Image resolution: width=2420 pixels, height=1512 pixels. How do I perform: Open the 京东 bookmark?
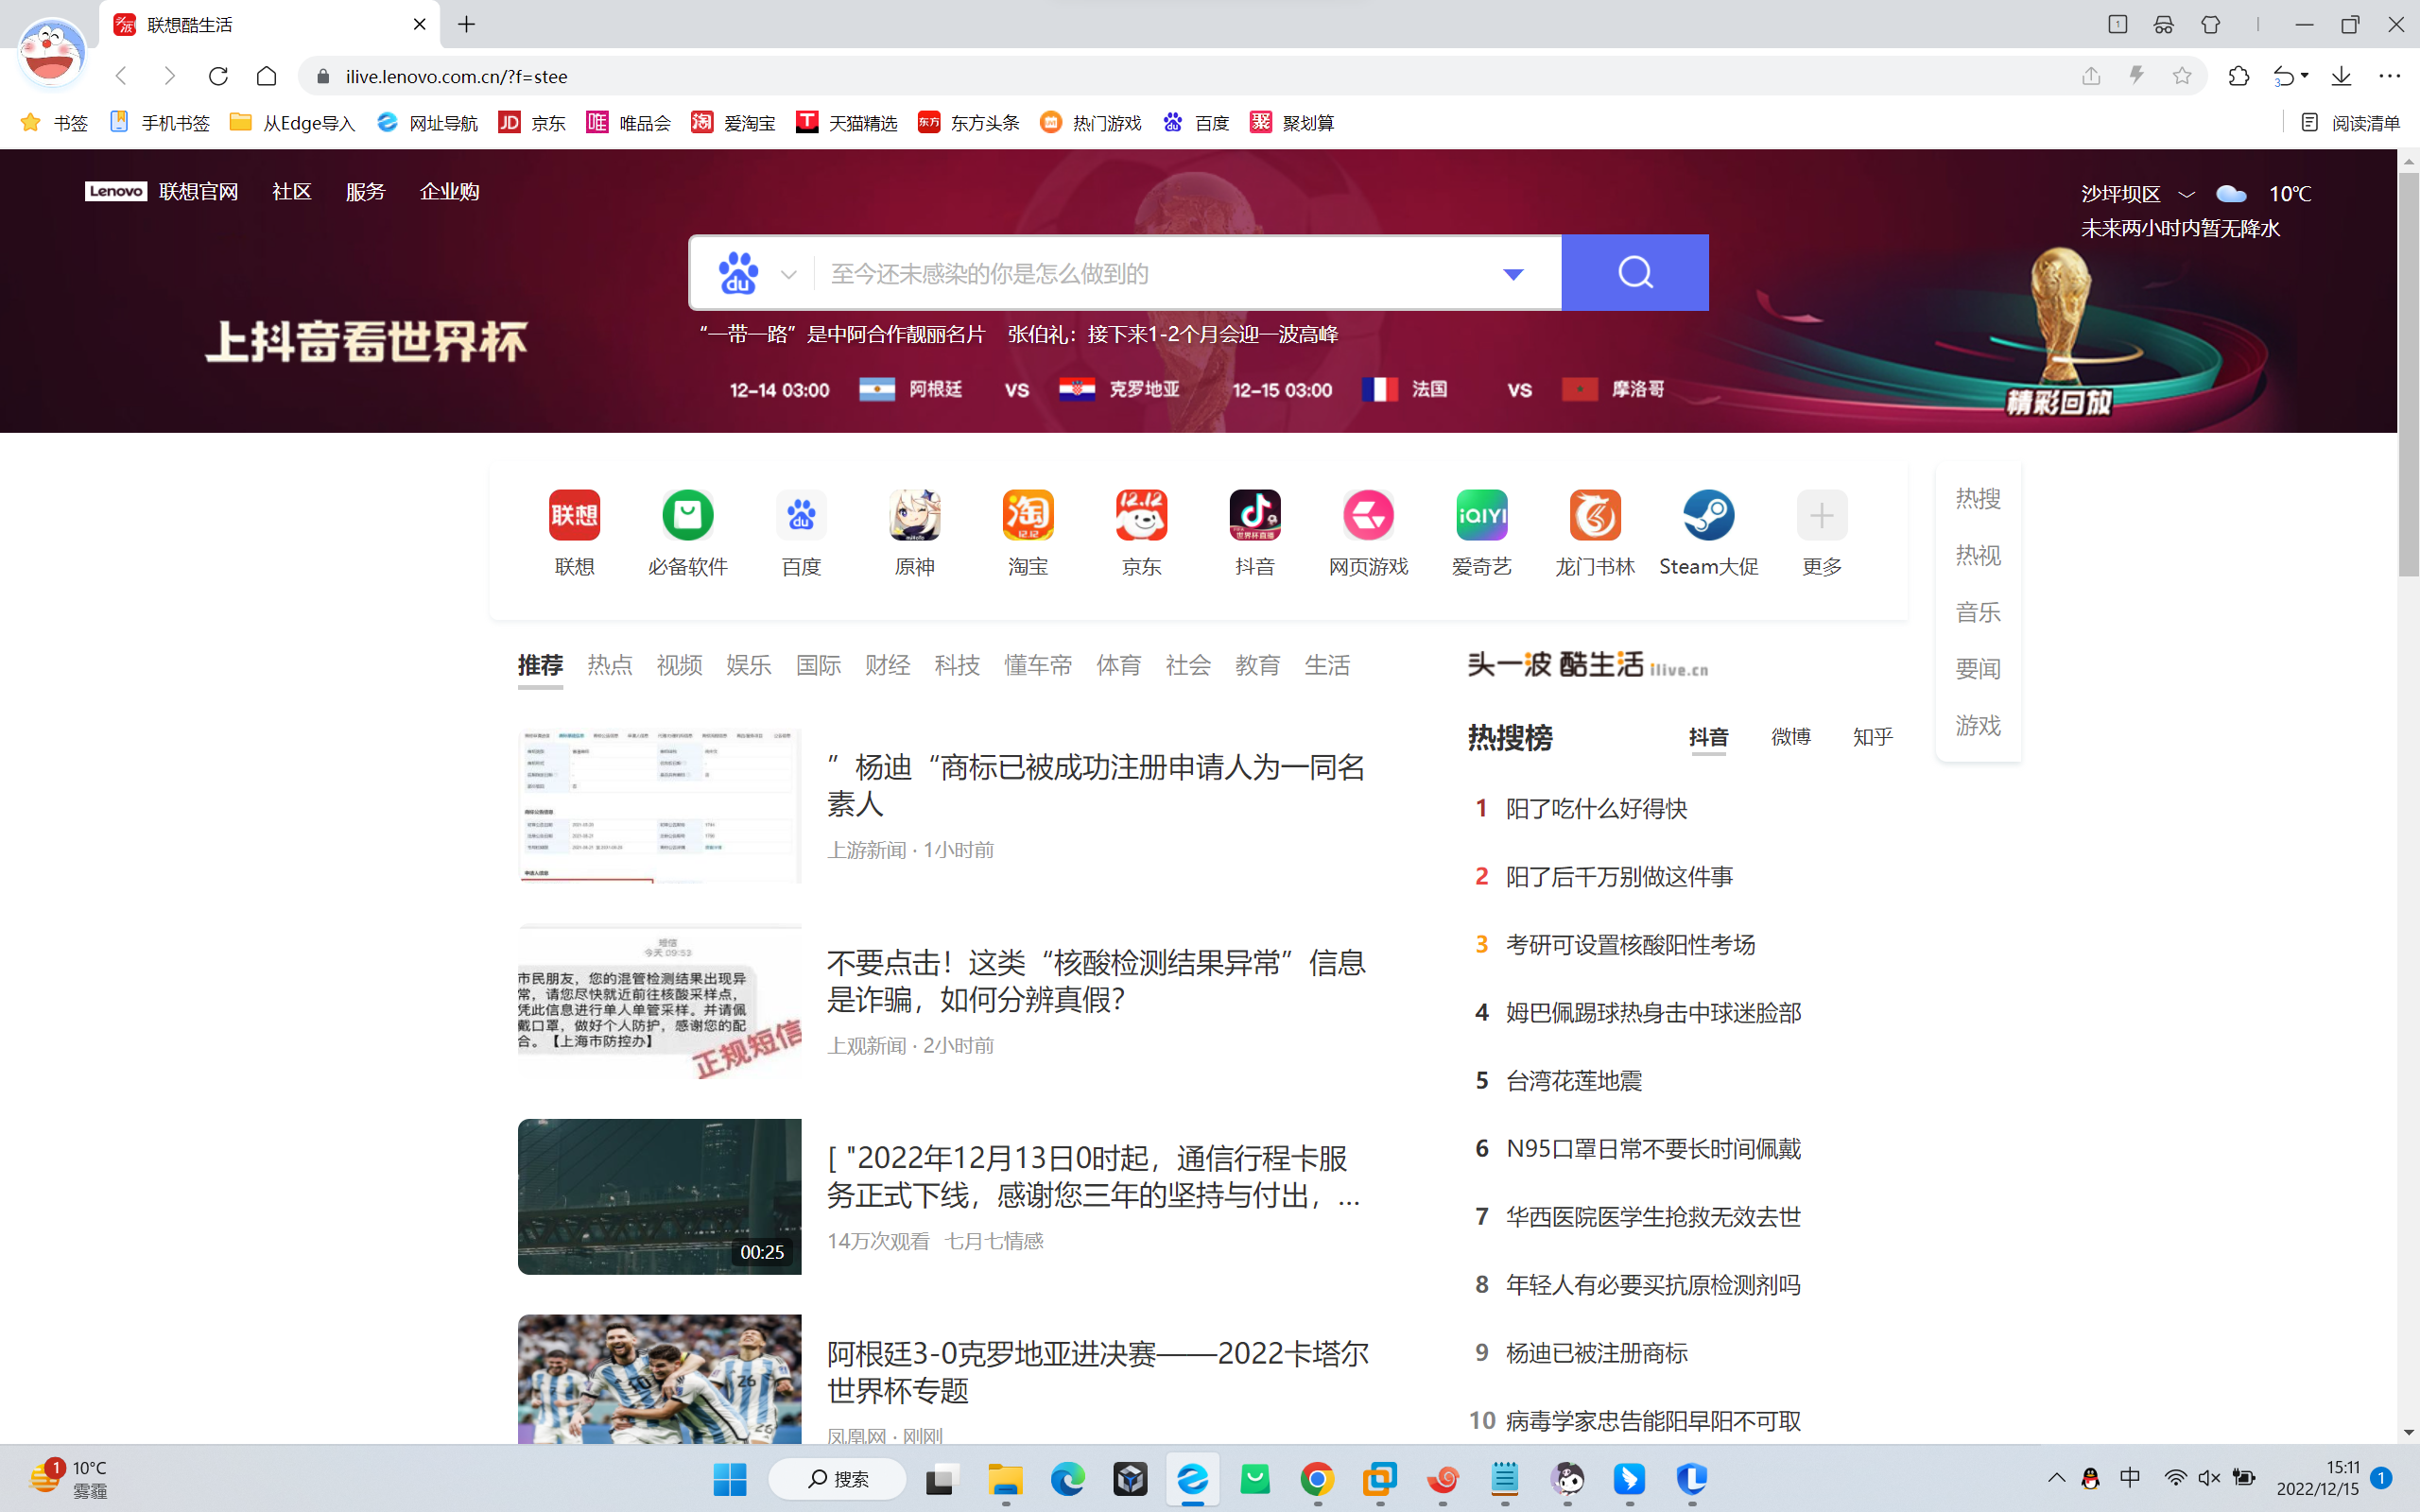pos(532,123)
